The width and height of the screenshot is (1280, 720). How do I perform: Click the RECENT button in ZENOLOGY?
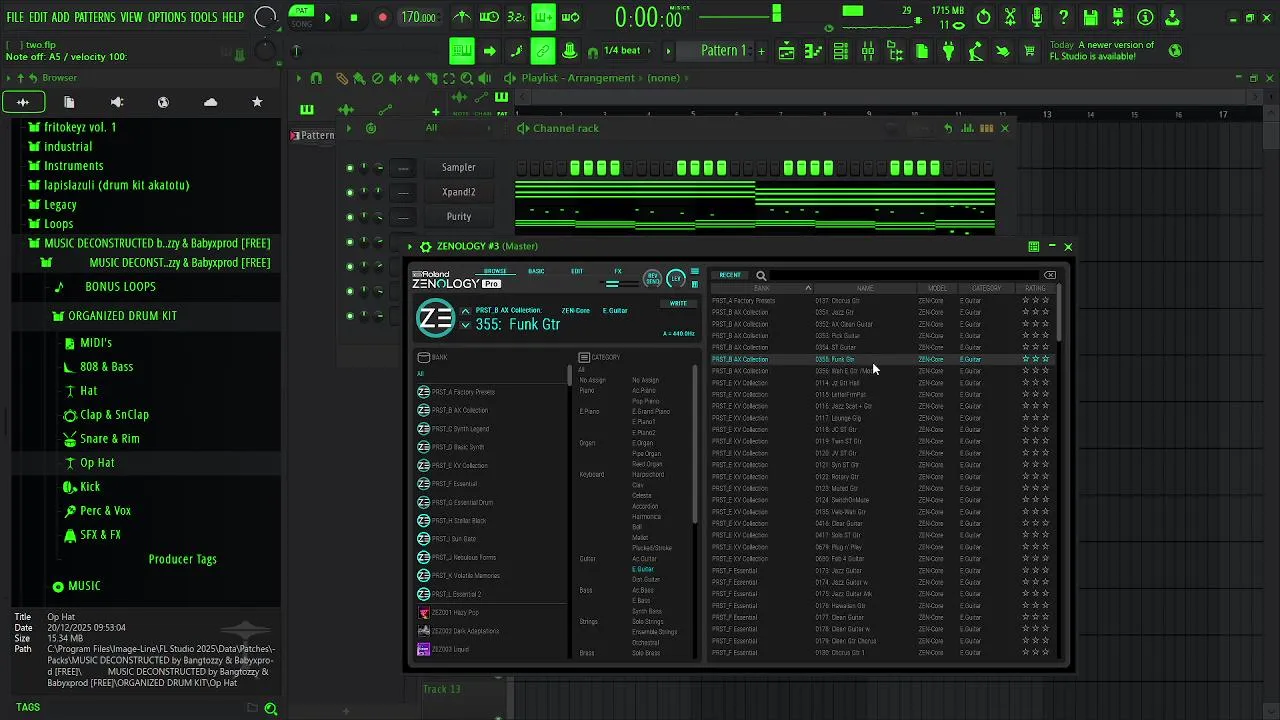pos(731,275)
